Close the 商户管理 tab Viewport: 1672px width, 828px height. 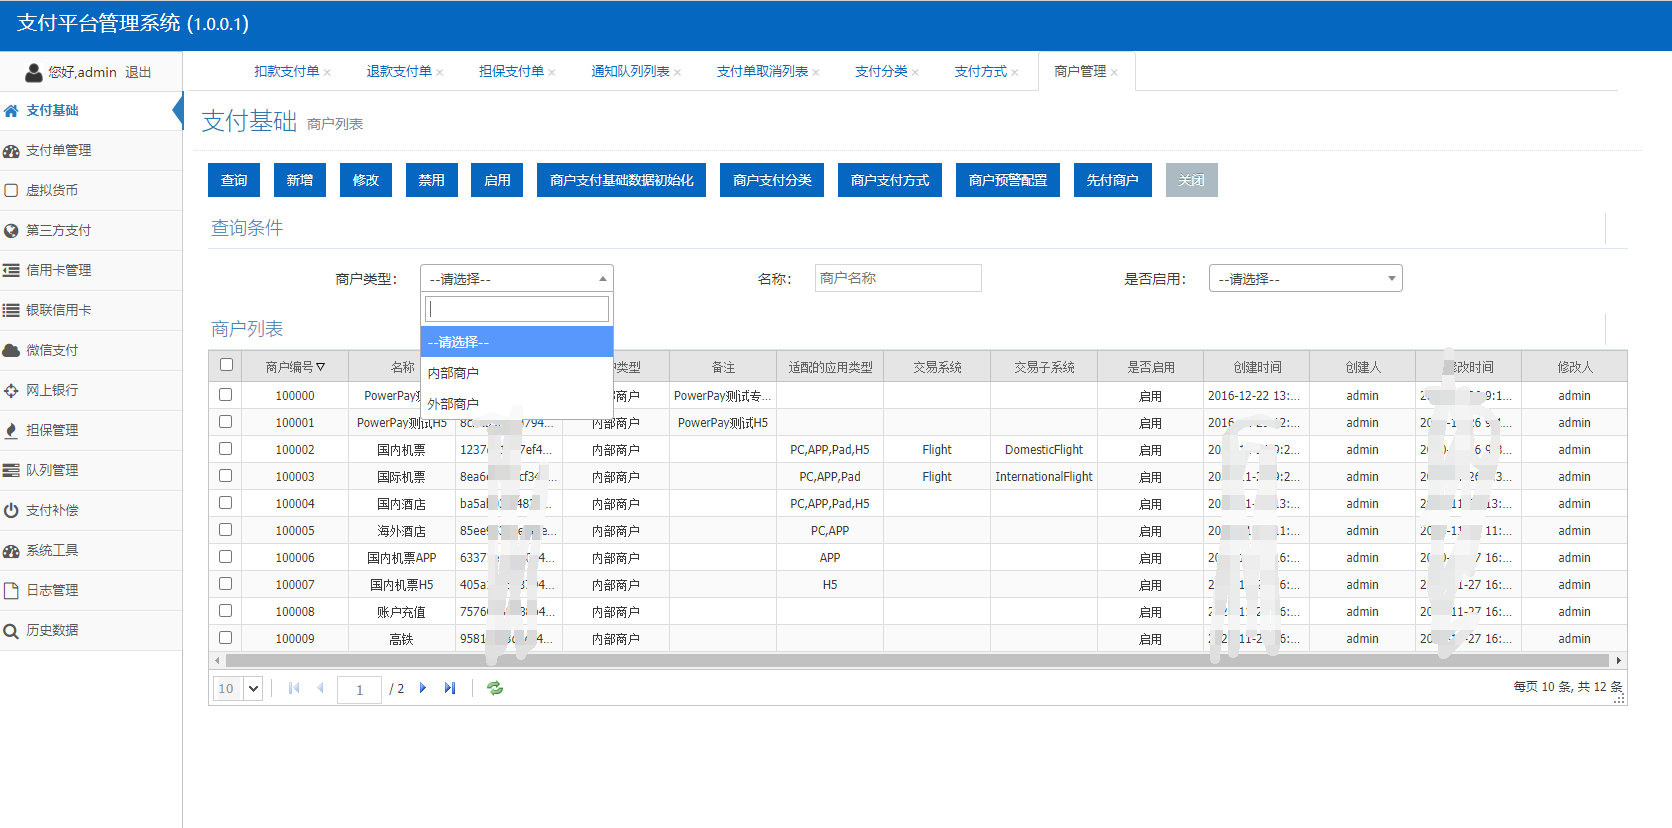(1114, 72)
